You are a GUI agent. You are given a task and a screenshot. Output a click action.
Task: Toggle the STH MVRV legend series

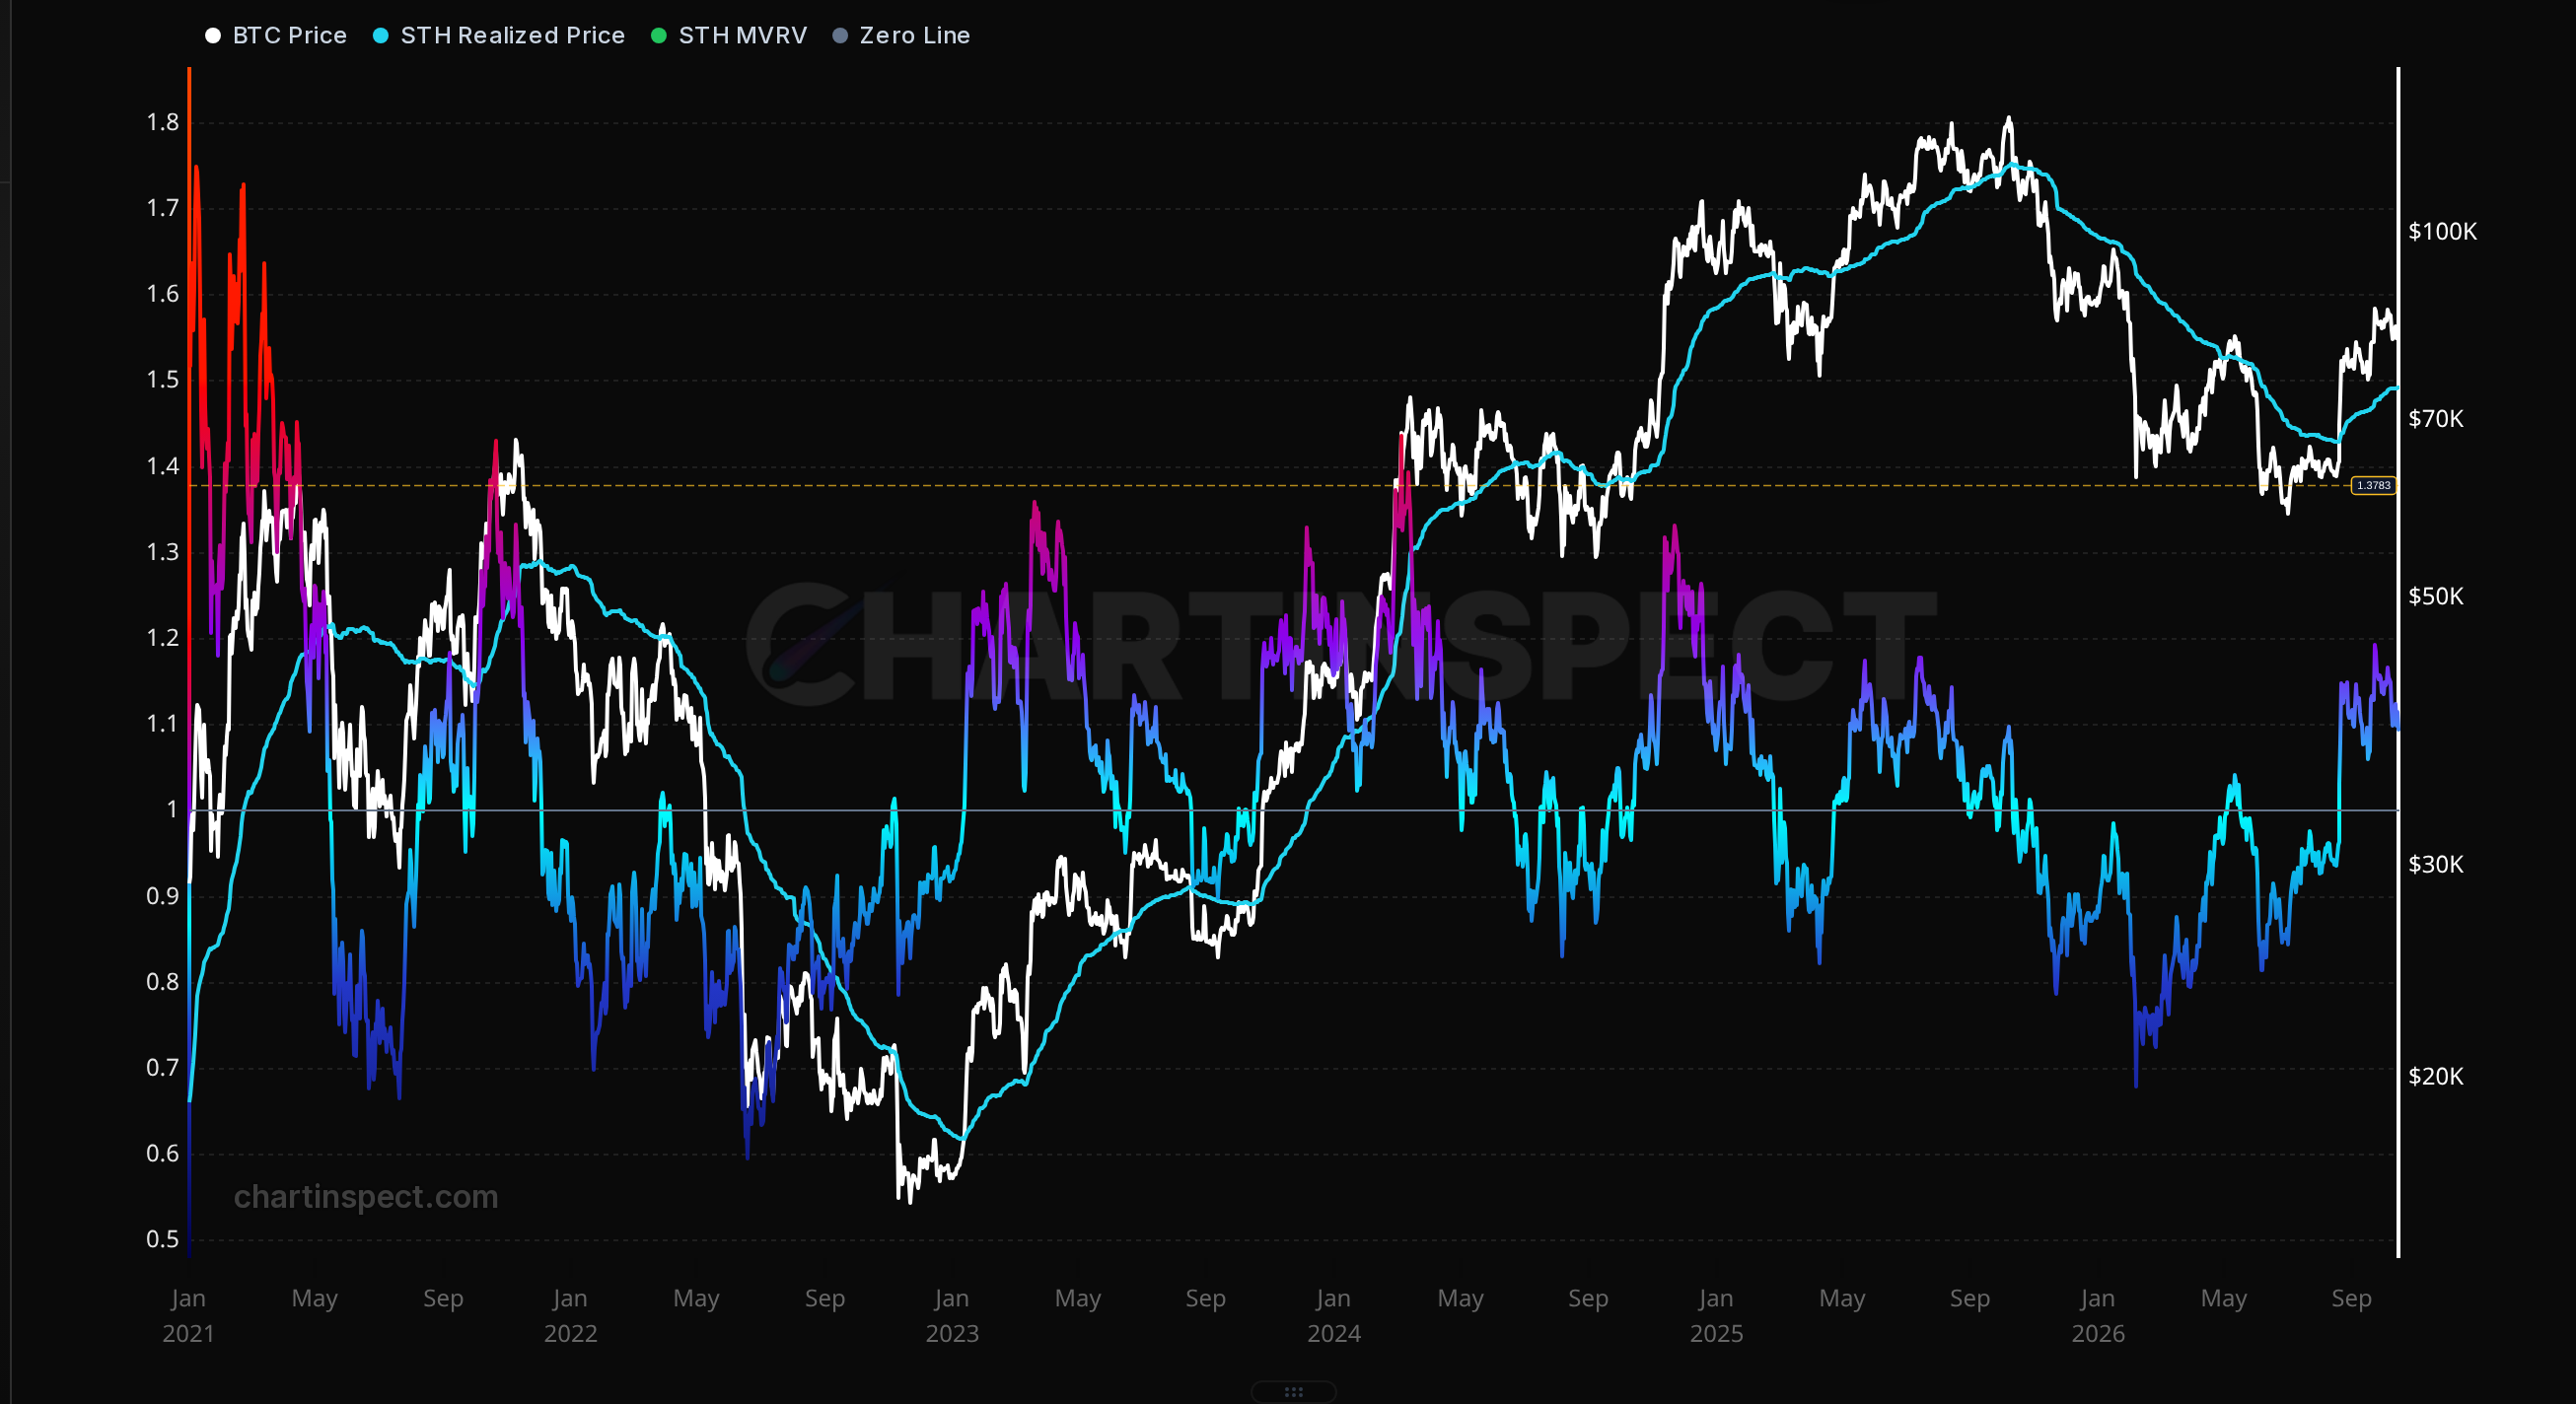tap(729, 36)
